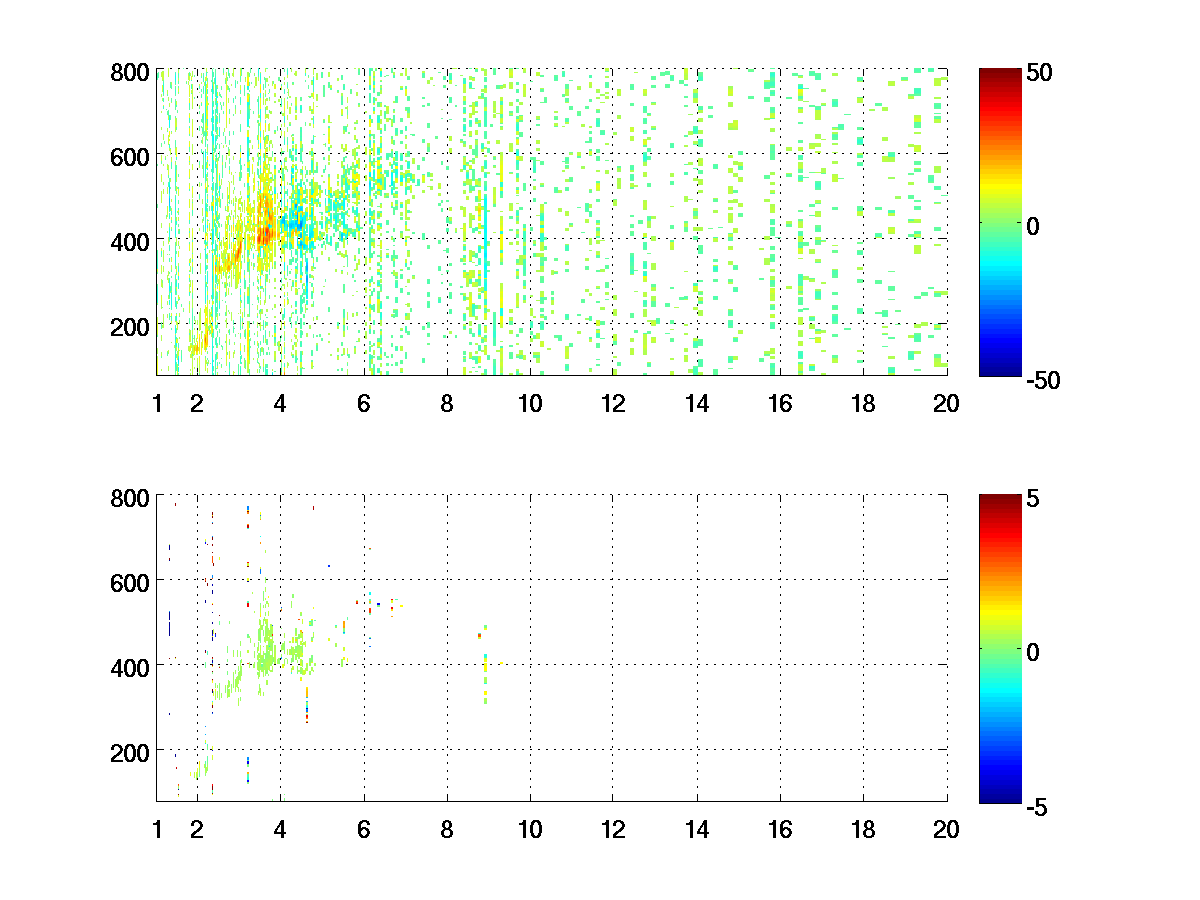The height and width of the screenshot is (900, 1200).
Task: Click y-axis tick '800' of the upper plot
Action: (130, 72)
